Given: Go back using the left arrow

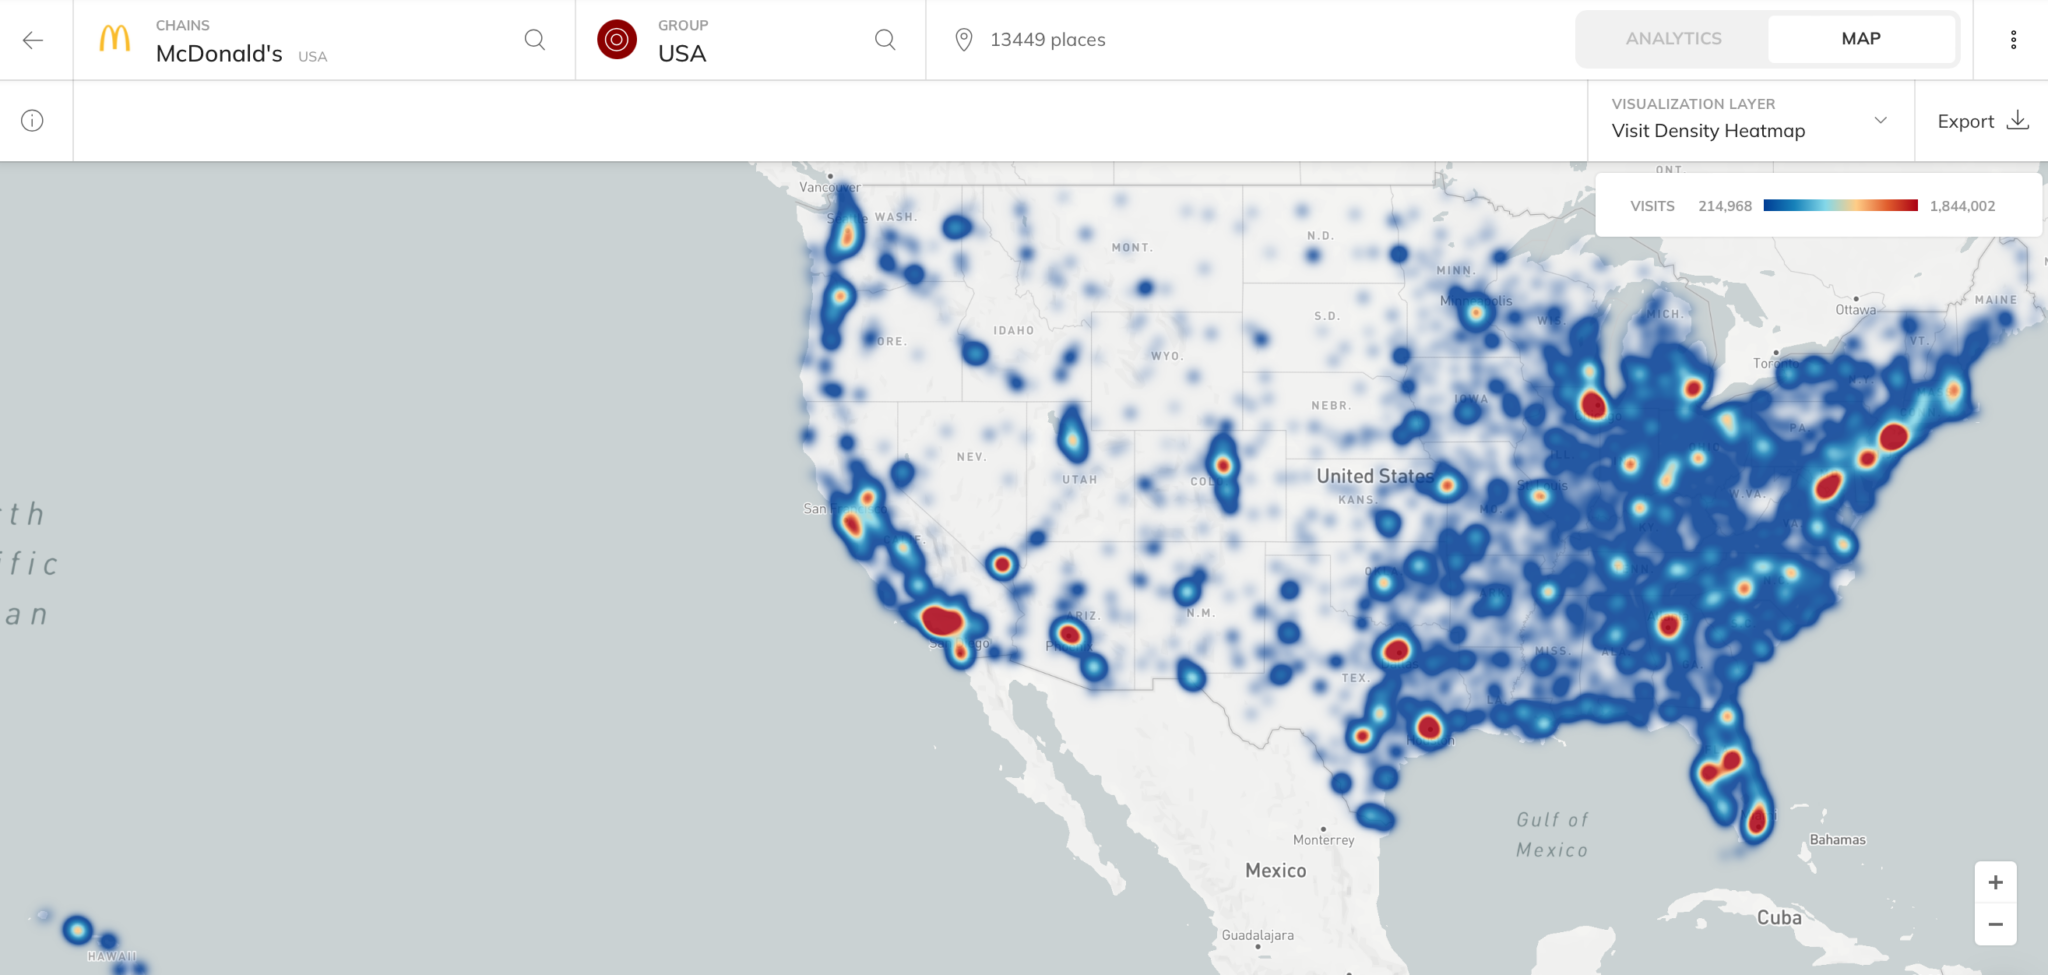Looking at the screenshot, I should coord(33,40).
